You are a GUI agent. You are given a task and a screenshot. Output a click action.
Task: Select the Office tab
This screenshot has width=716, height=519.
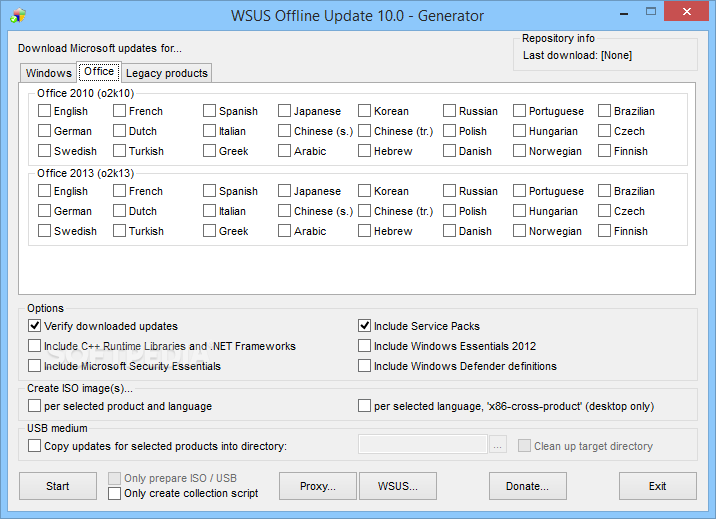pyautogui.click(x=99, y=72)
